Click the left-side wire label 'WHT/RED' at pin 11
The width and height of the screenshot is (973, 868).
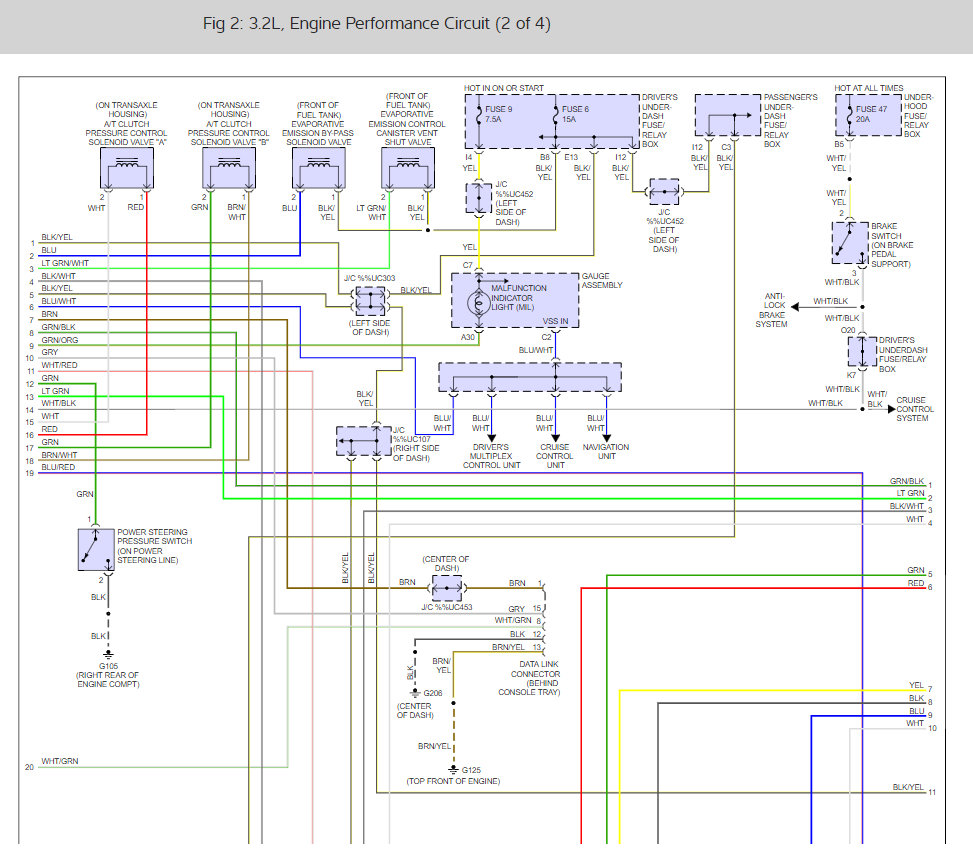click(x=60, y=365)
